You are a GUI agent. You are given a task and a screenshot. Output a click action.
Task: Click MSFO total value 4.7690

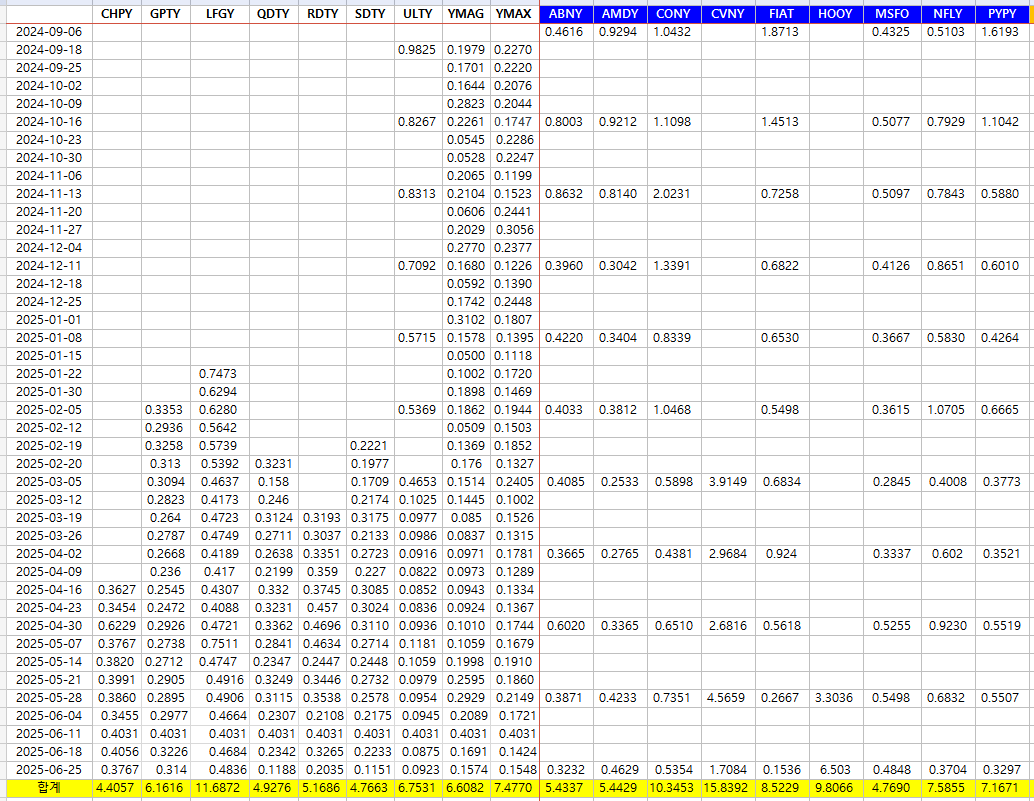892,788
